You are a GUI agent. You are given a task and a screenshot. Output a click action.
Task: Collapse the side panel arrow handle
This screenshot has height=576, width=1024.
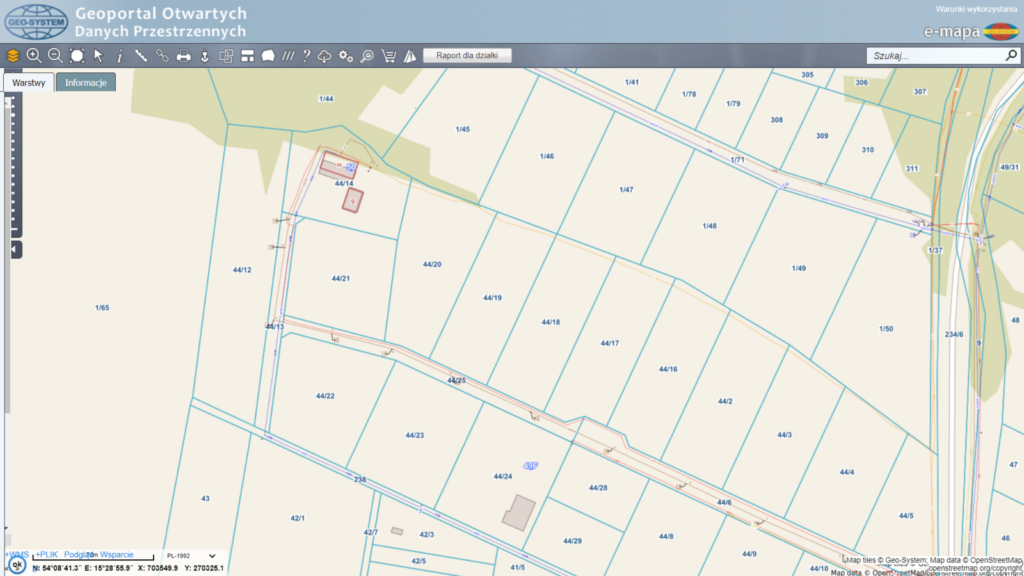pos(15,249)
